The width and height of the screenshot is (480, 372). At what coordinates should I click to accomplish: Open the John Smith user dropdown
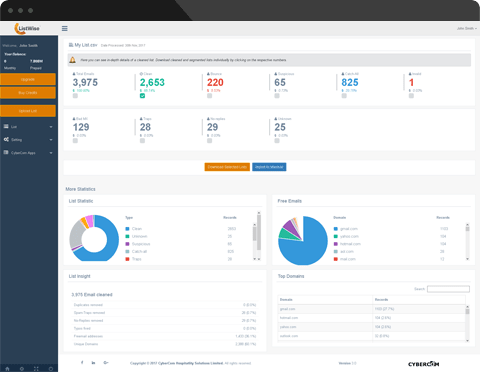[466, 28]
